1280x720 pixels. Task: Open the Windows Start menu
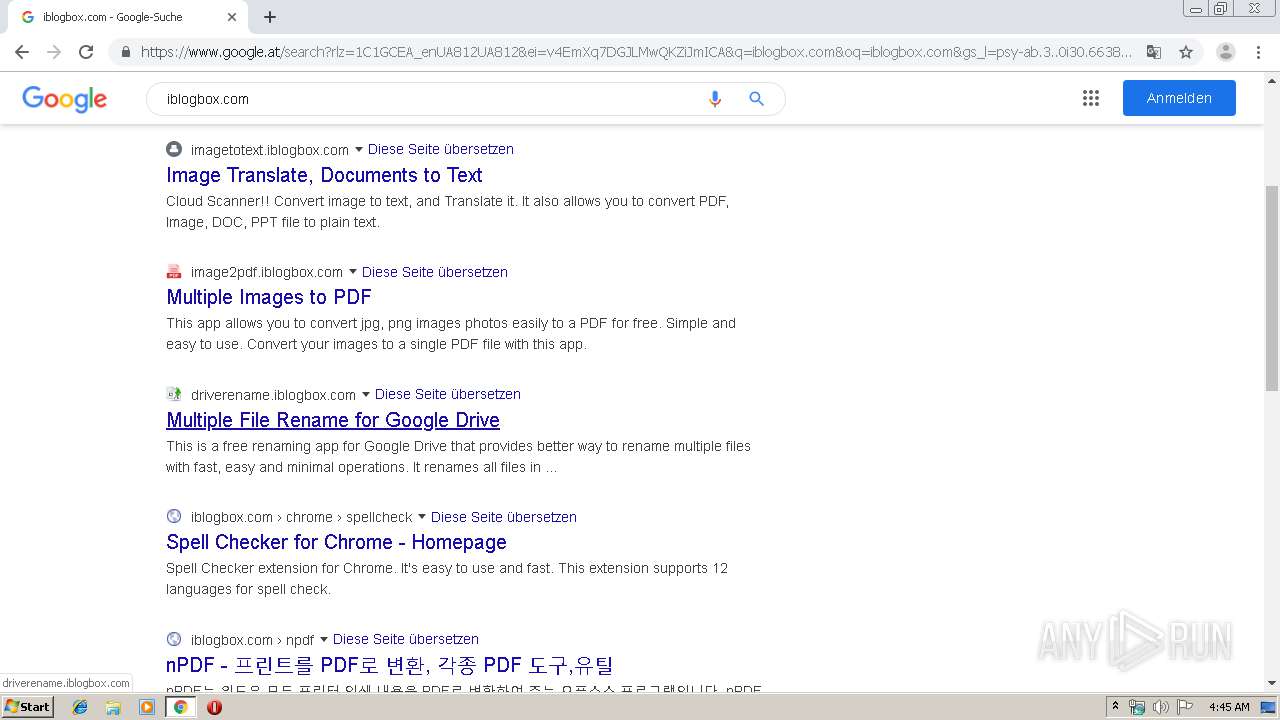pyautogui.click(x=27, y=707)
